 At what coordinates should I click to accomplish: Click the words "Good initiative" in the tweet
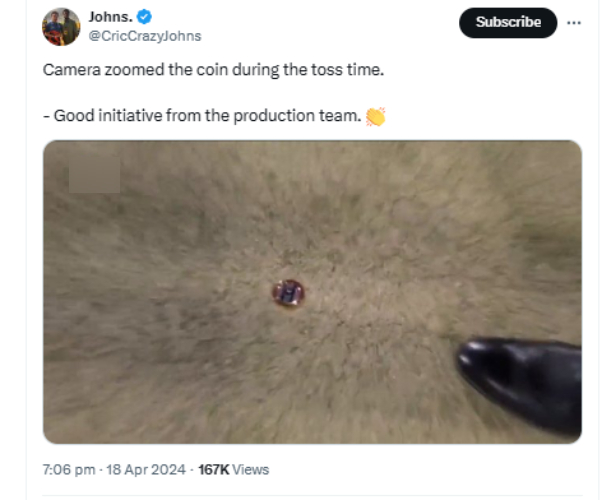[103, 116]
